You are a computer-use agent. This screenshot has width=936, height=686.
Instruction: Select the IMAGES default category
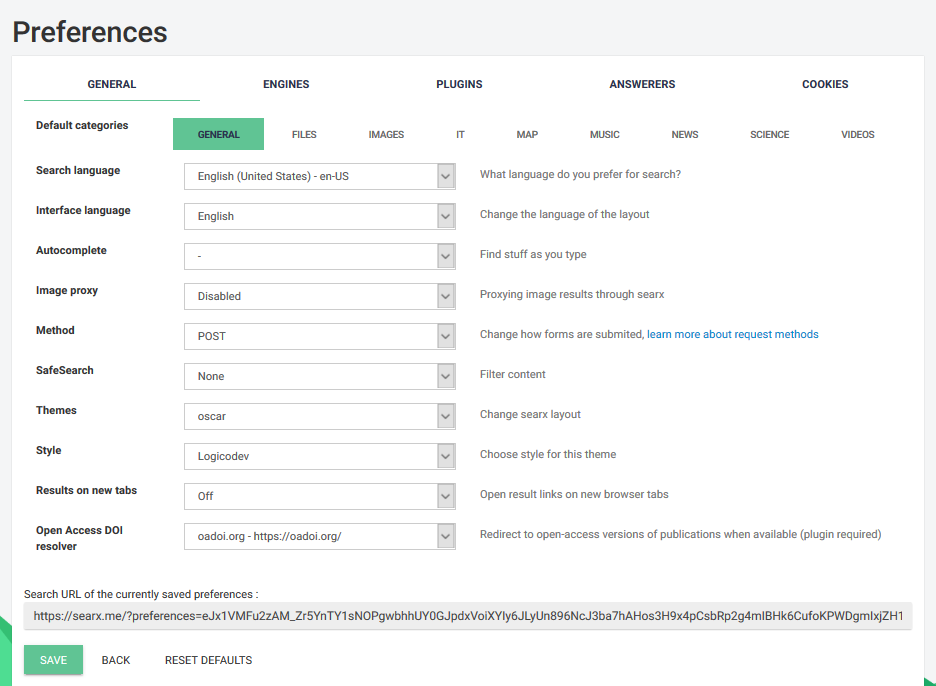pyautogui.click(x=386, y=134)
